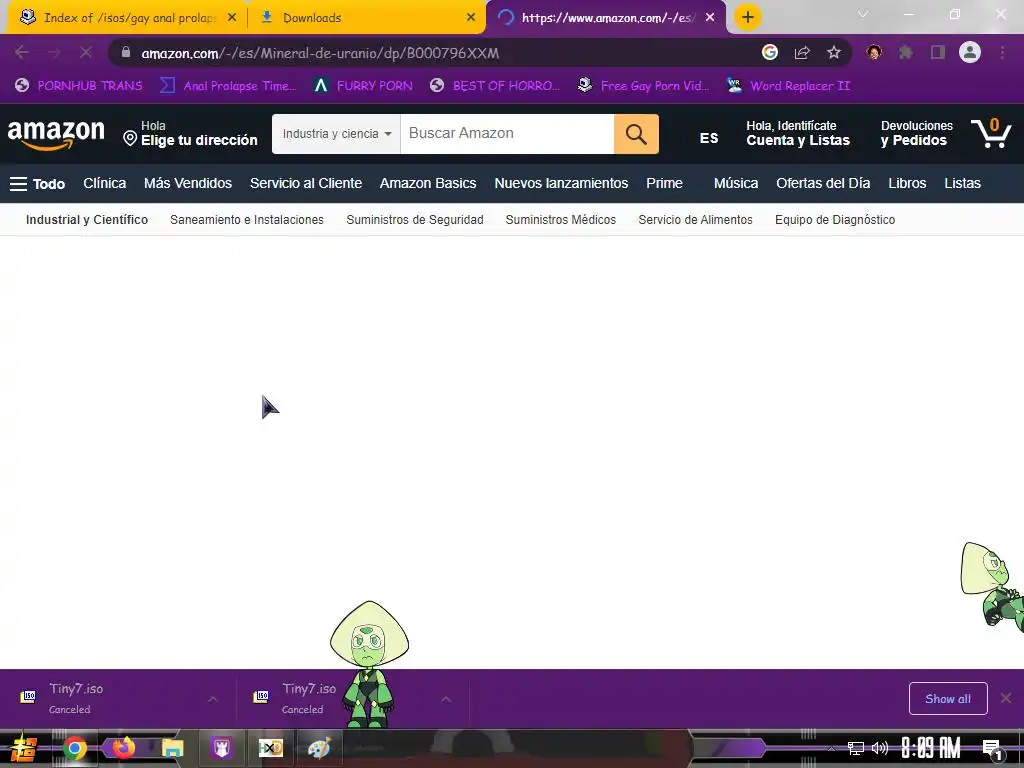The height and width of the screenshot is (768, 1024).
Task: Open Amazon Basics in nav bar
Action: click(428, 184)
